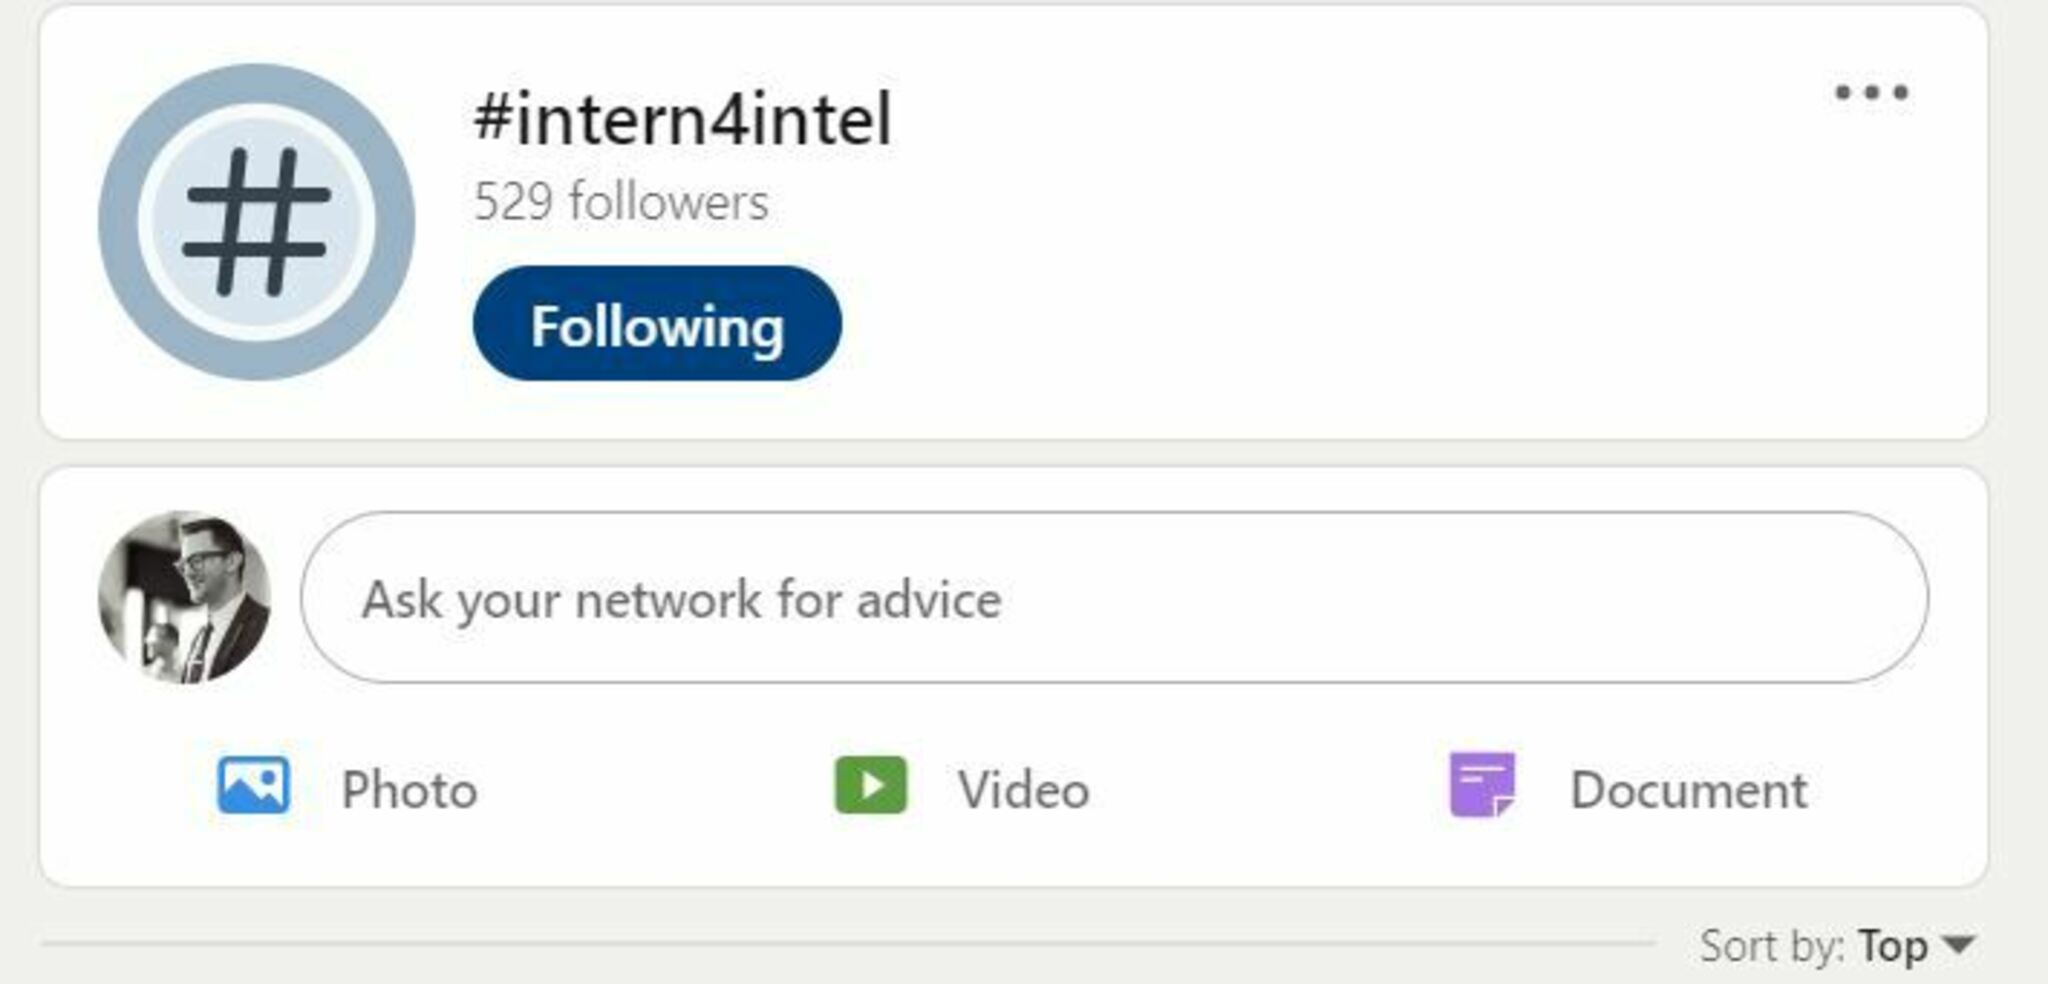
Task: Select the Top sort option text
Action: click(1892, 946)
